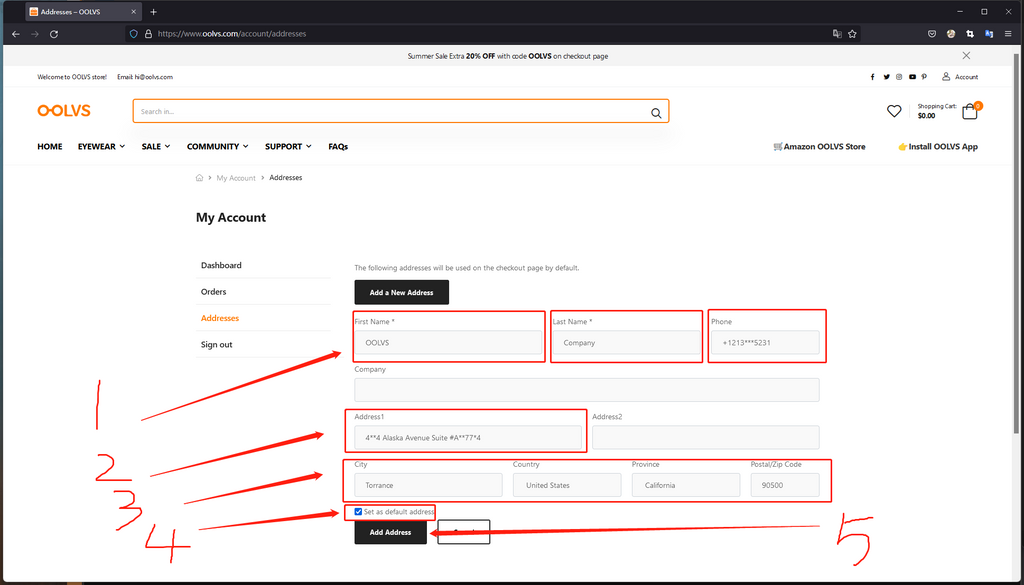Click the Add Address submit button

click(390, 532)
